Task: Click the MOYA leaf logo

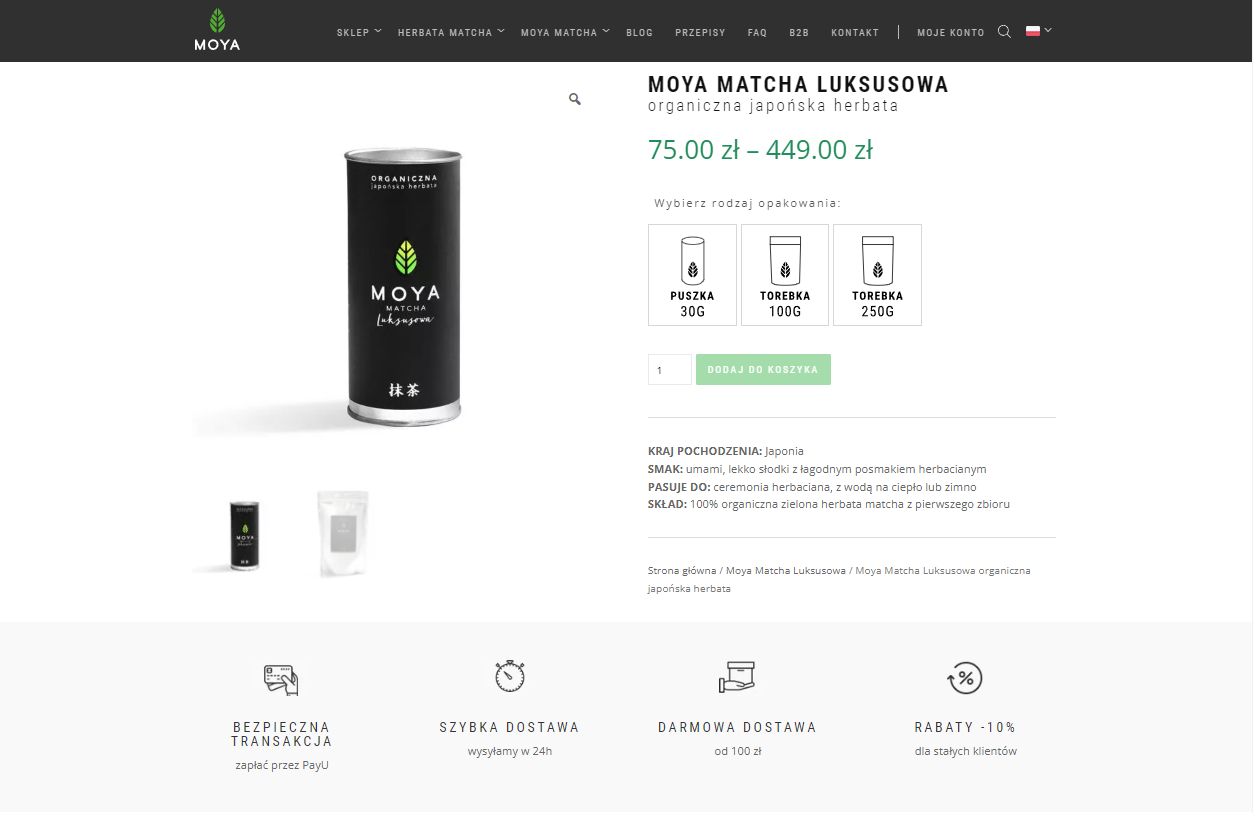Action: pos(217,30)
